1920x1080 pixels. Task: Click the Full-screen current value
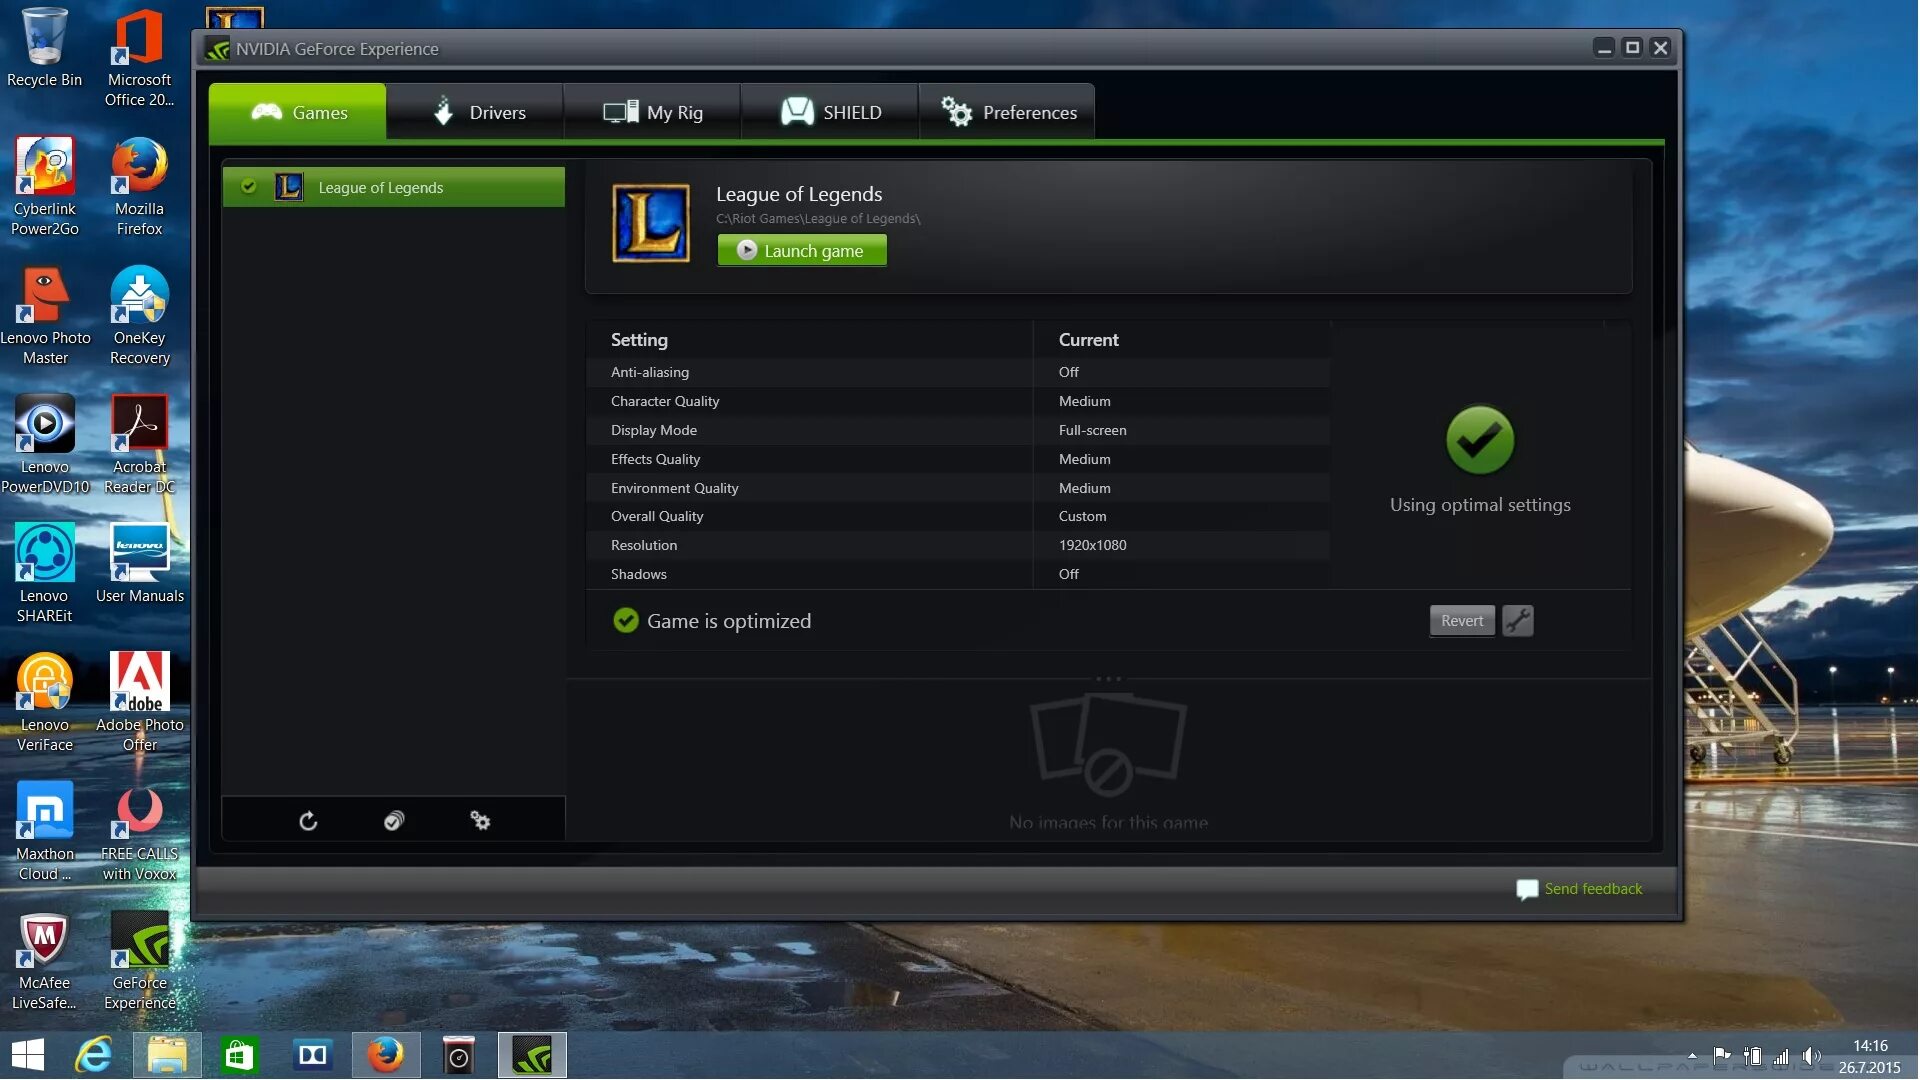point(1092,430)
